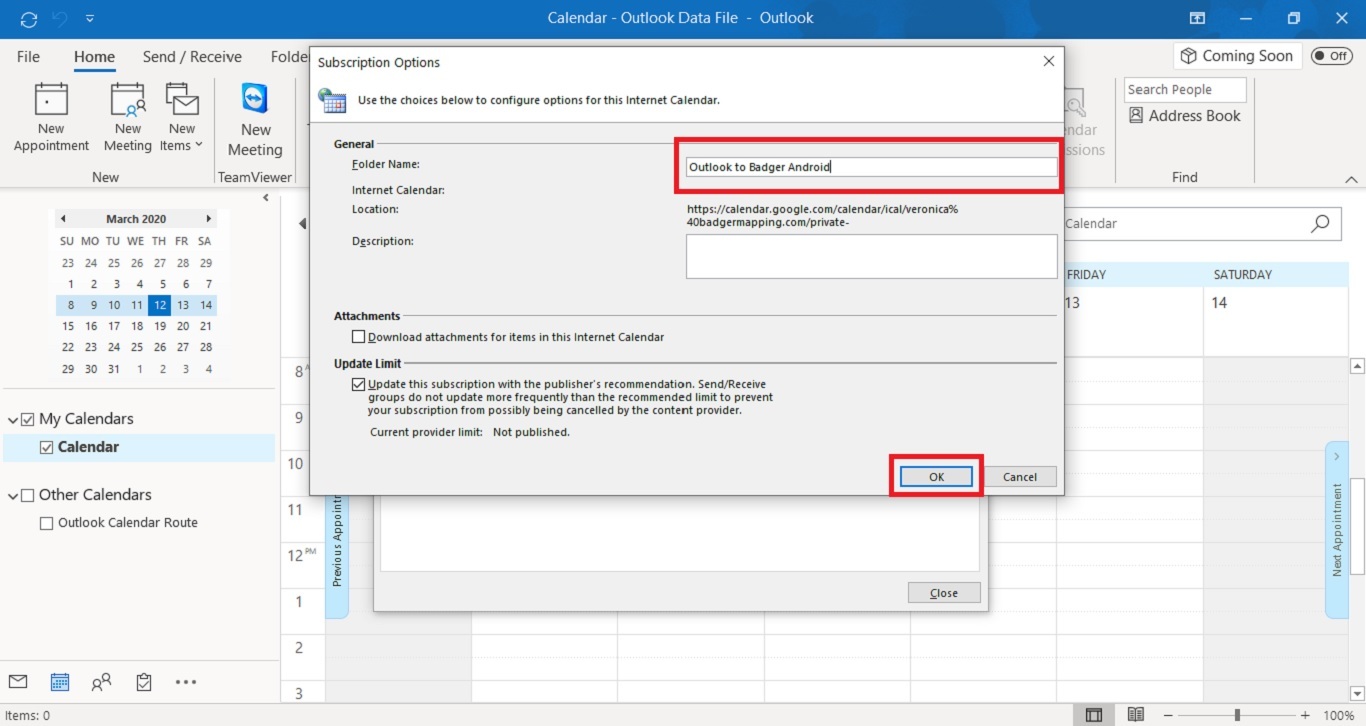Select March 12 in mini calendar
1366x726 pixels.
pos(160,305)
